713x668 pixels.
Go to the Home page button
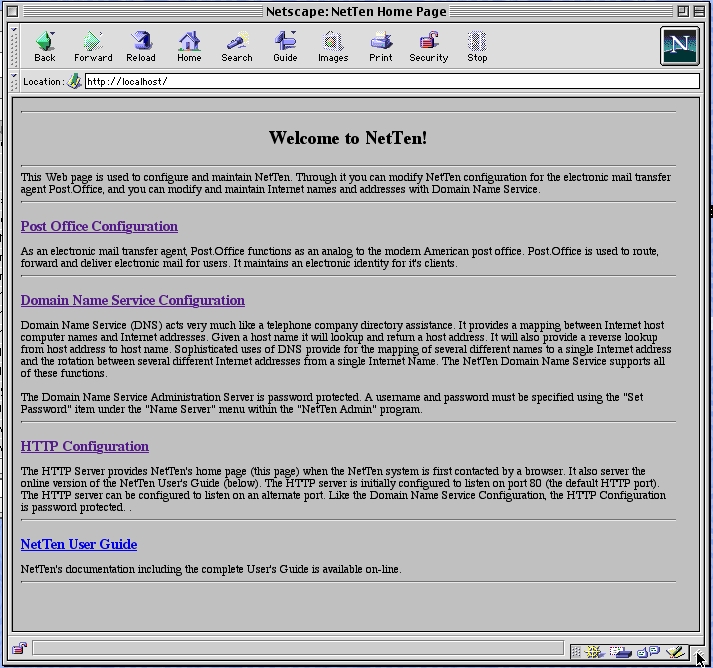click(189, 46)
